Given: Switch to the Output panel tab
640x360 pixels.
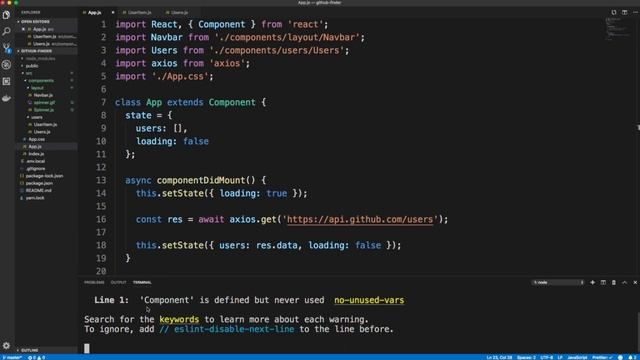Looking at the screenshot, I should coord(118,282).
